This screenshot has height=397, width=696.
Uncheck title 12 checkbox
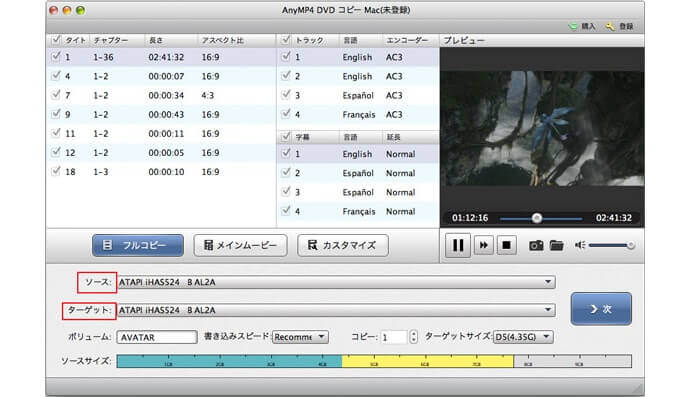(x=56, y=152)
